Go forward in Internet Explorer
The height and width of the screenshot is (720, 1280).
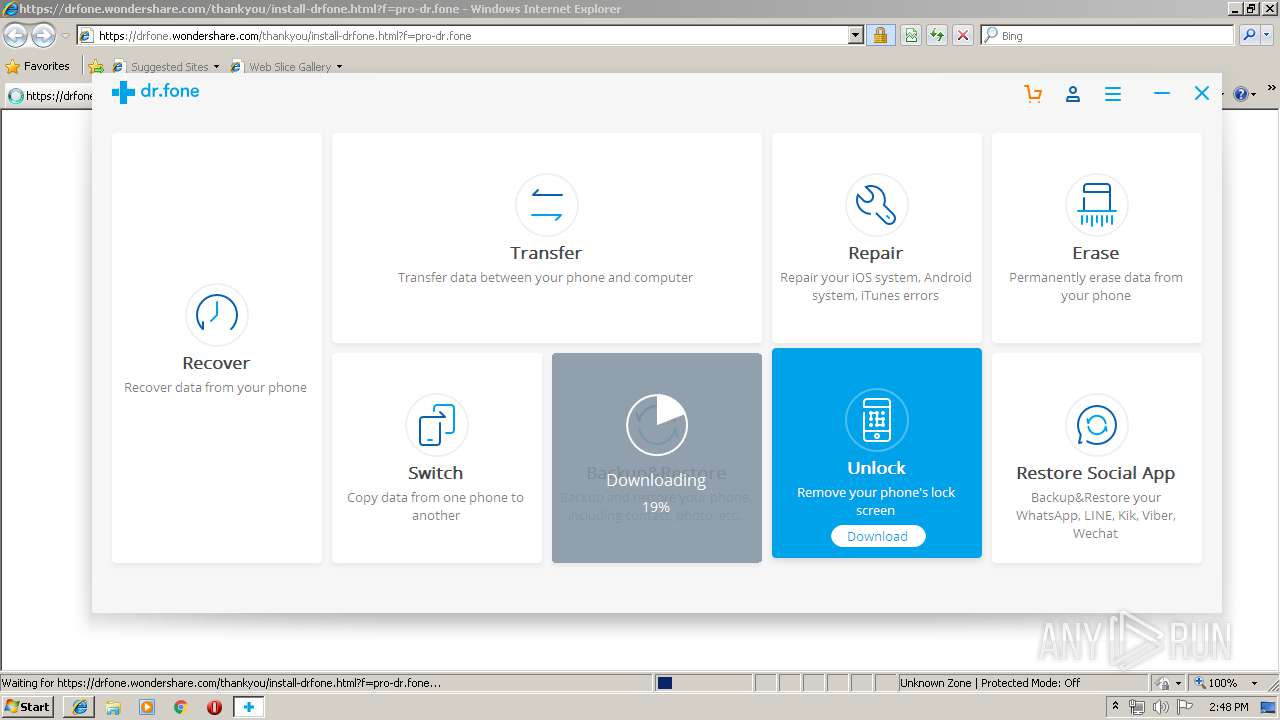point(43,36)
